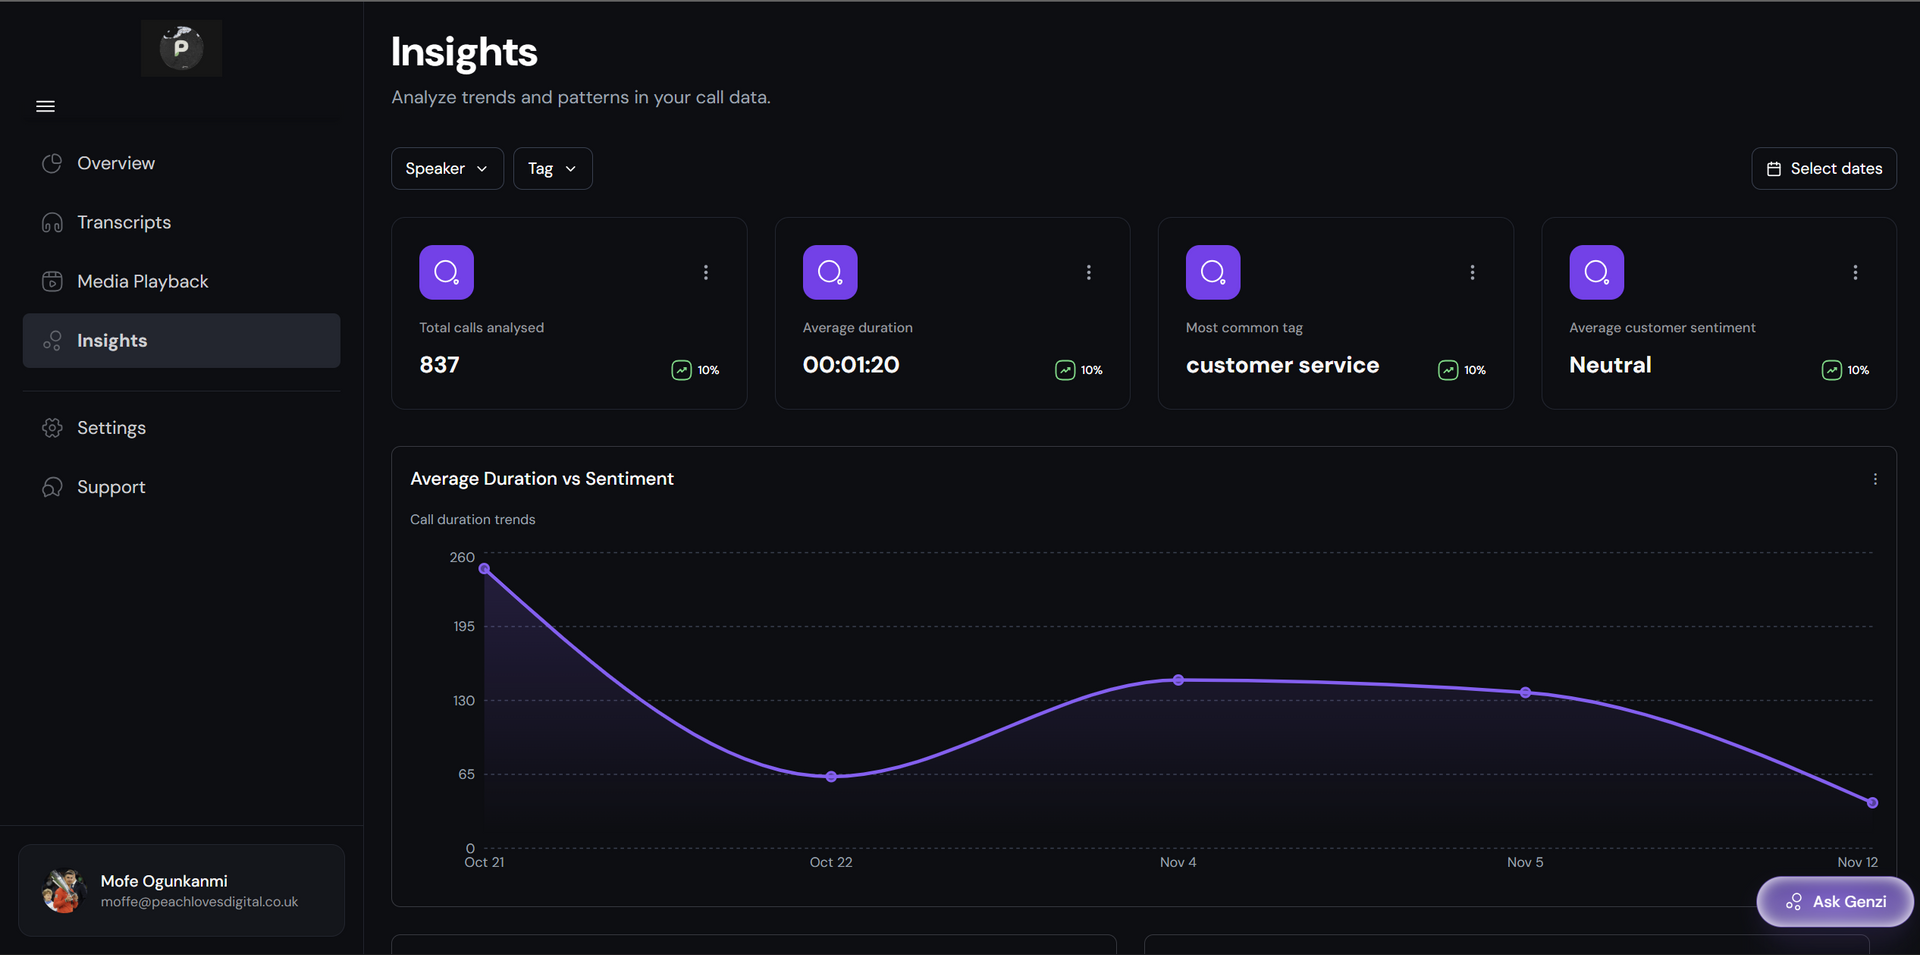This screenshot has width=1920, height=955.
Task: Click the purple icon on Average duration card
Action: tap(829, 271)
